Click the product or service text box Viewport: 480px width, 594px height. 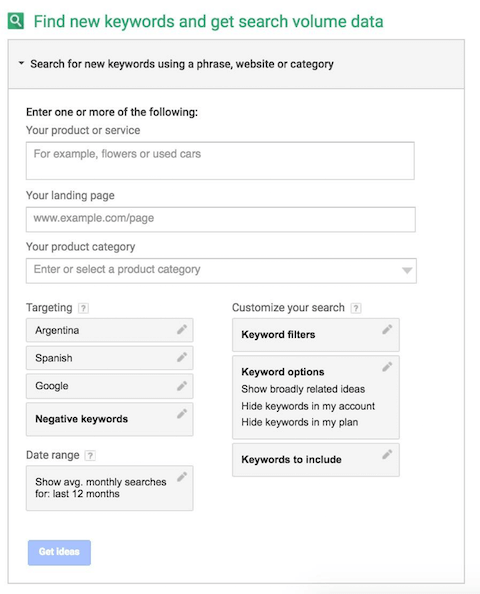[220, 161]
